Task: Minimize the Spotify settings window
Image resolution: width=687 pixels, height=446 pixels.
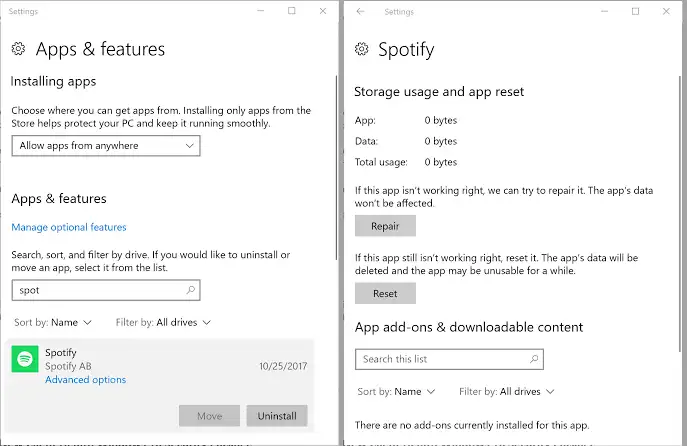Action: (604, 11)
